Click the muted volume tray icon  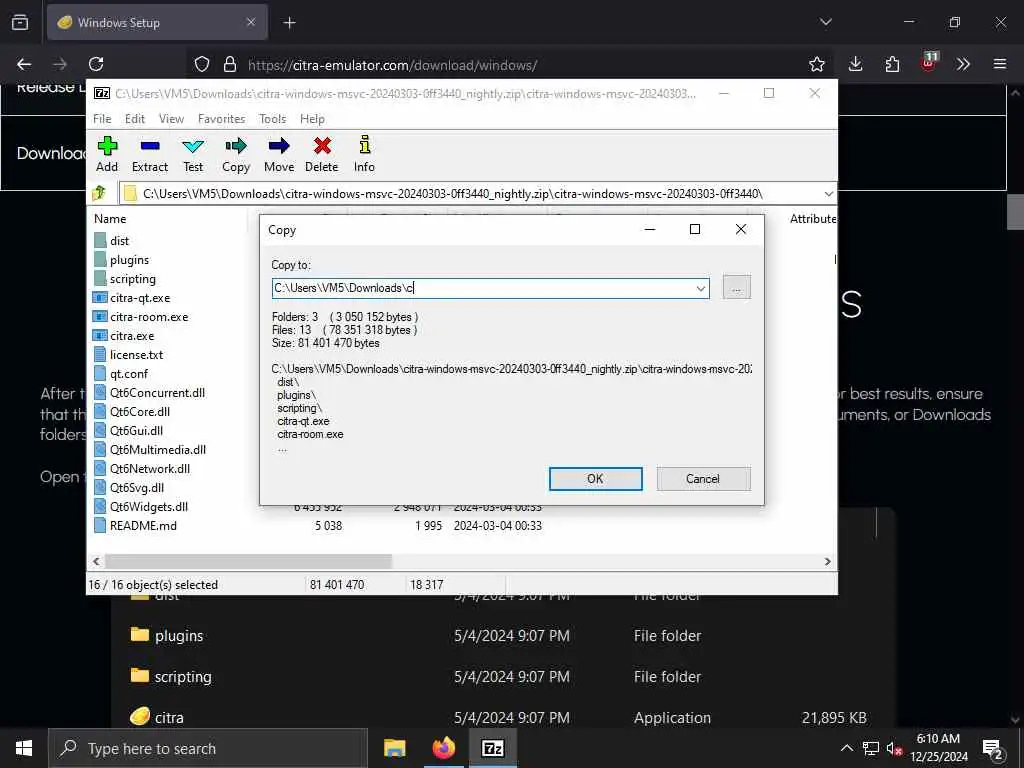[x=893, y=748]
